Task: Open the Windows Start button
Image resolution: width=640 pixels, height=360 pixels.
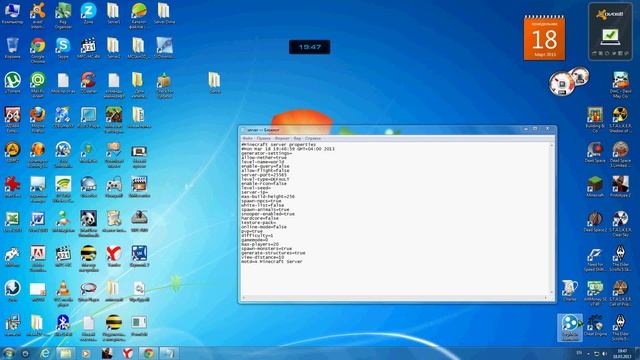Action: 8,353
